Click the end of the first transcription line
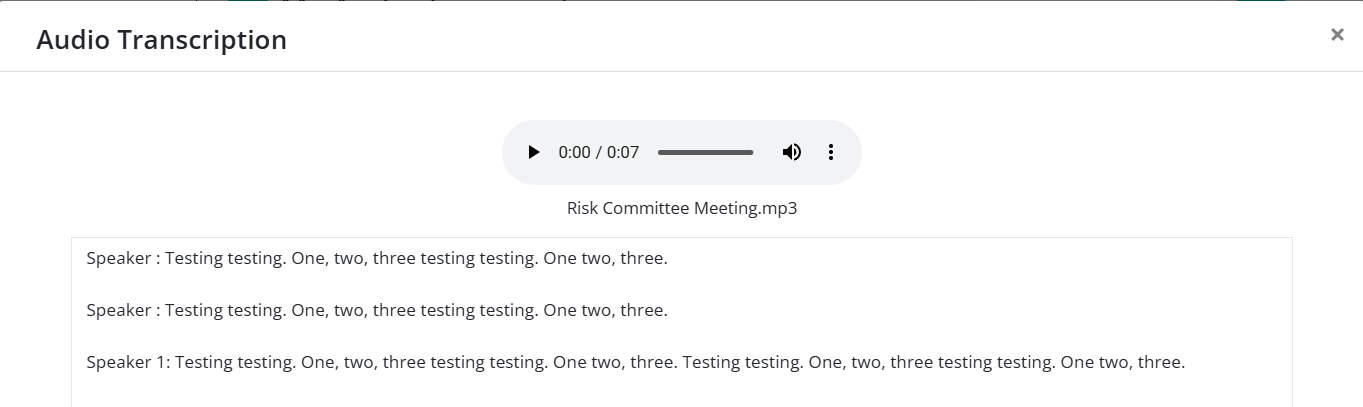Viewport: 1363px width, 407px height. (667, 259)
